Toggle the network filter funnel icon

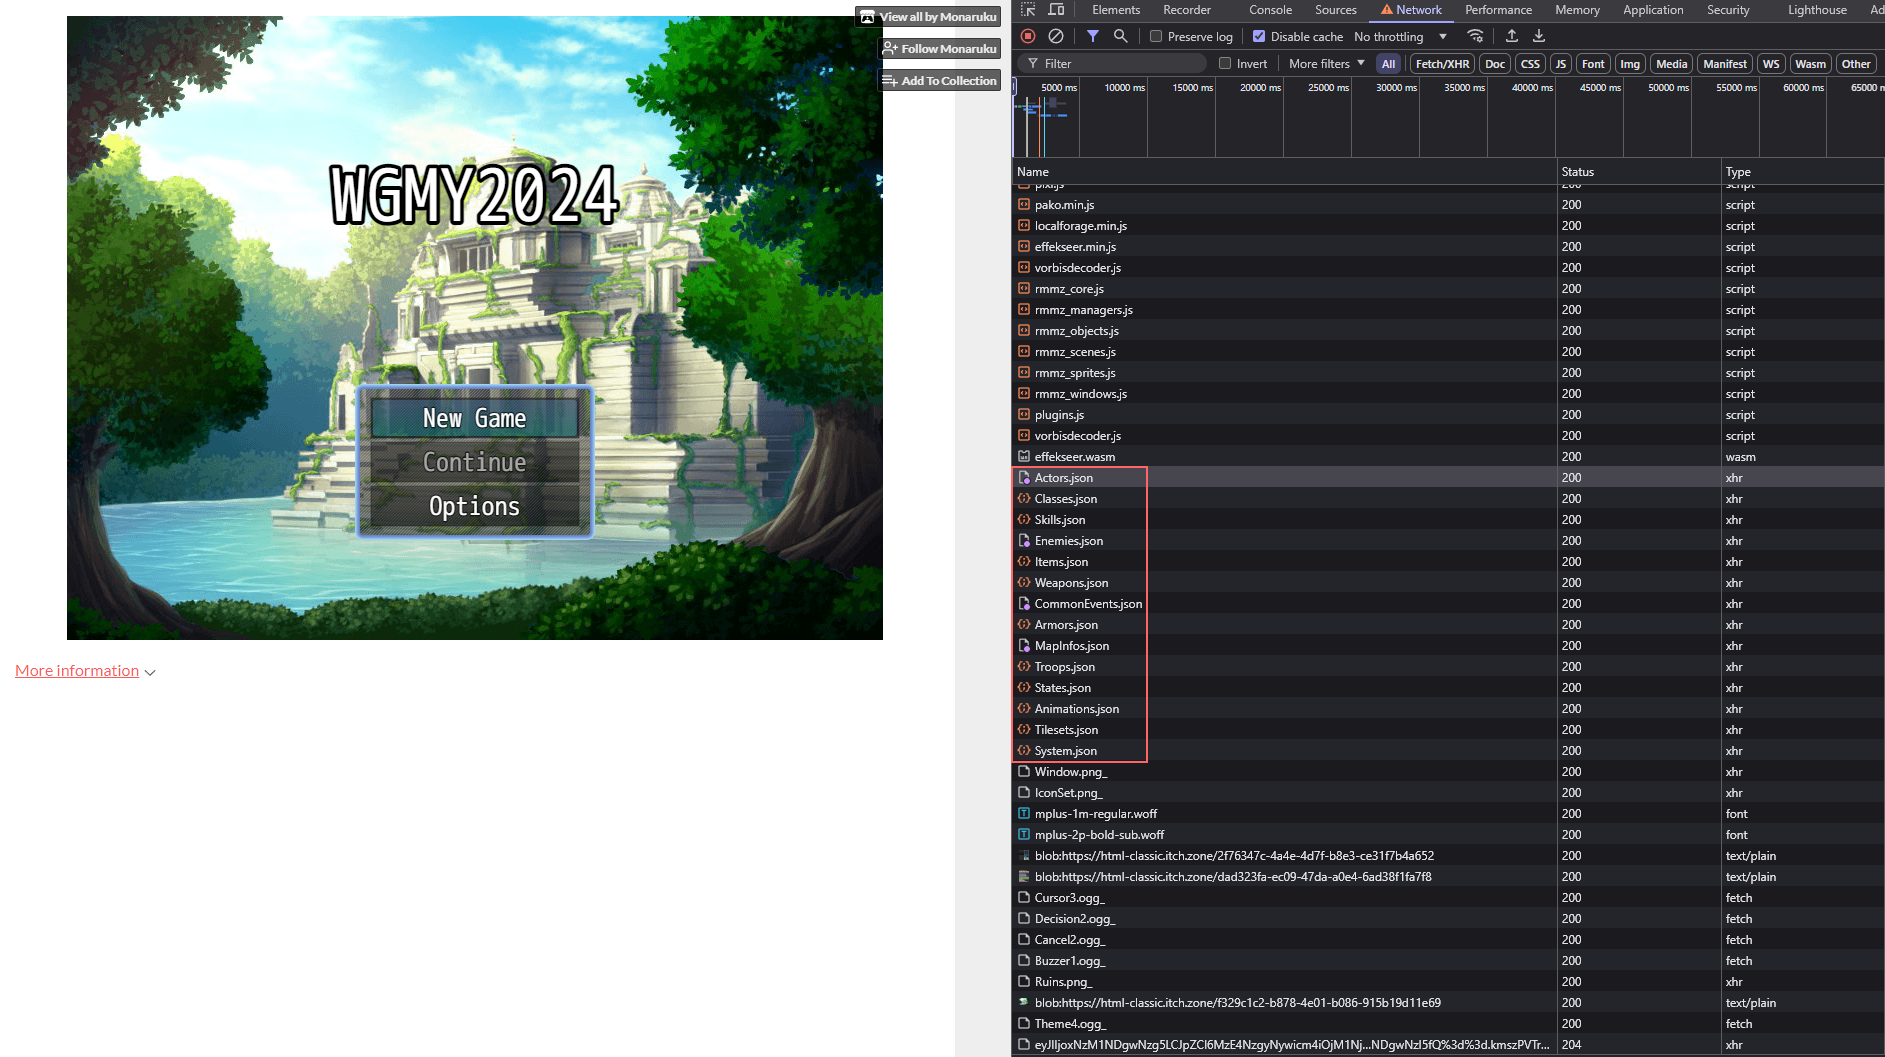pos(1093,36)
